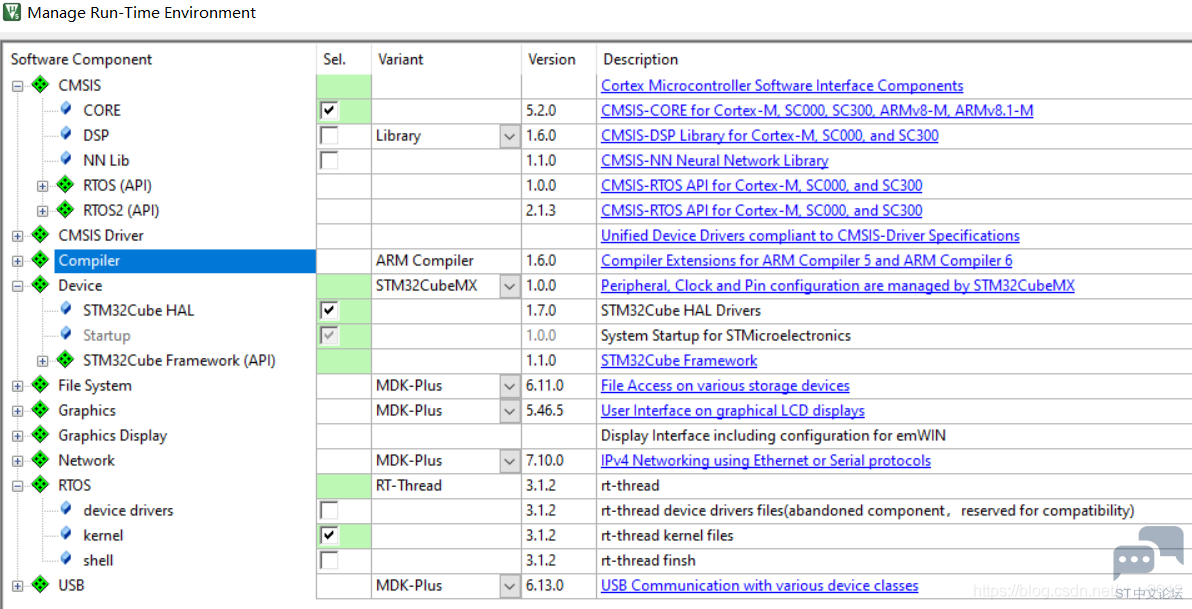Expand the RTOS (API) node
Image resolution: width=1192 pixels, height=609 pixels.
click(x=43, y=186)
